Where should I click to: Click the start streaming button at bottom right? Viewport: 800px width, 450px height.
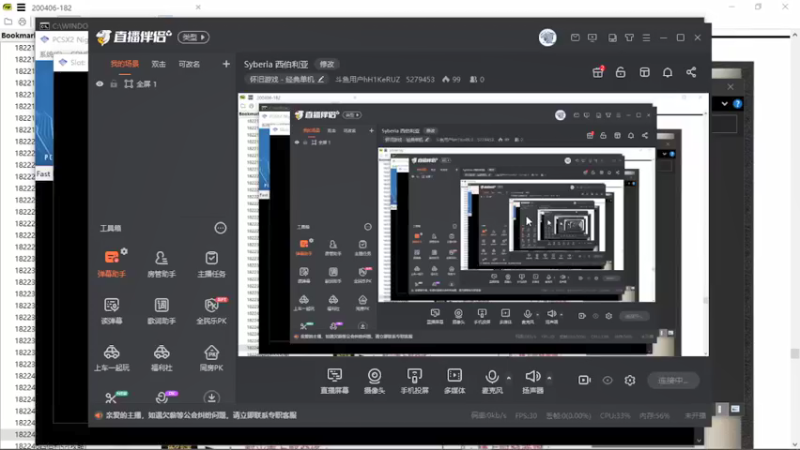pos(673,381)
